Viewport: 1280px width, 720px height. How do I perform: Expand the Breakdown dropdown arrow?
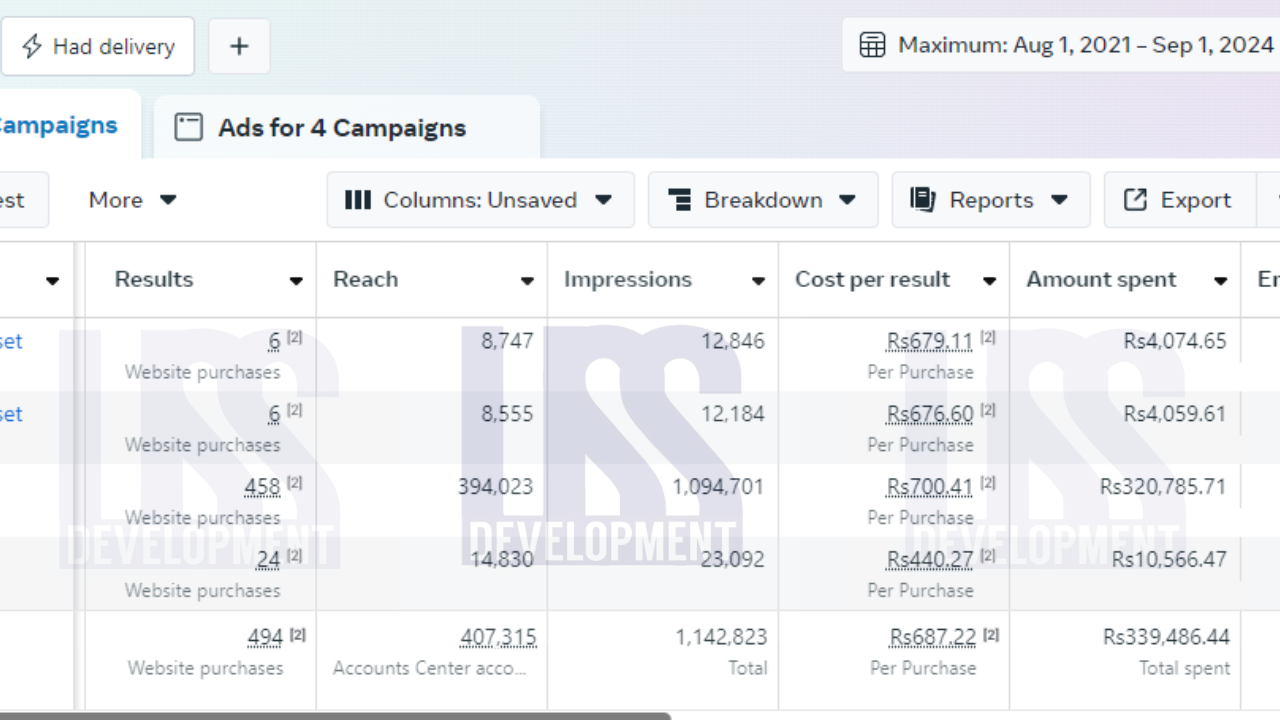tap(848, 200)
